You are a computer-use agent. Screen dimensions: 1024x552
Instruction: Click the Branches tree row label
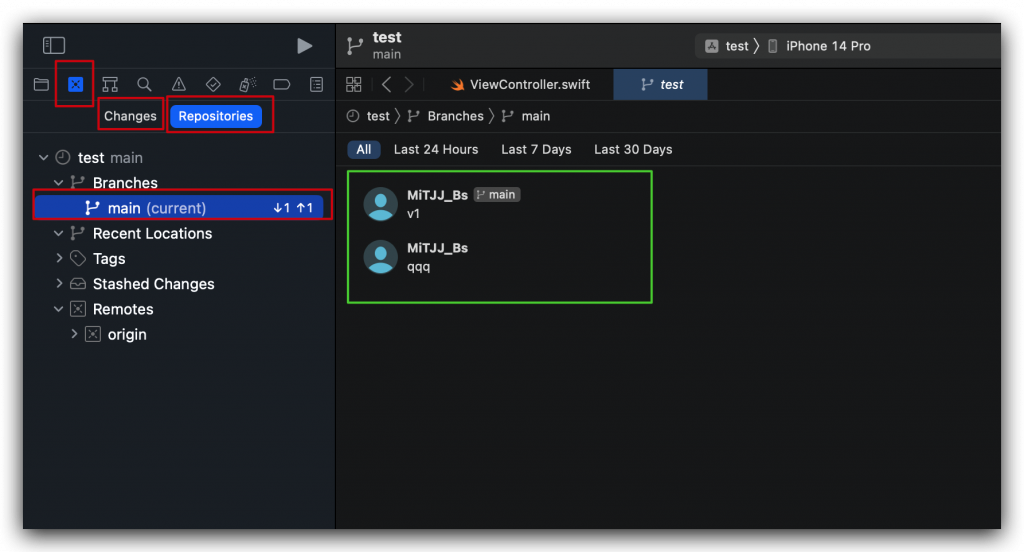pyautogui.click(x=125, y=183)
